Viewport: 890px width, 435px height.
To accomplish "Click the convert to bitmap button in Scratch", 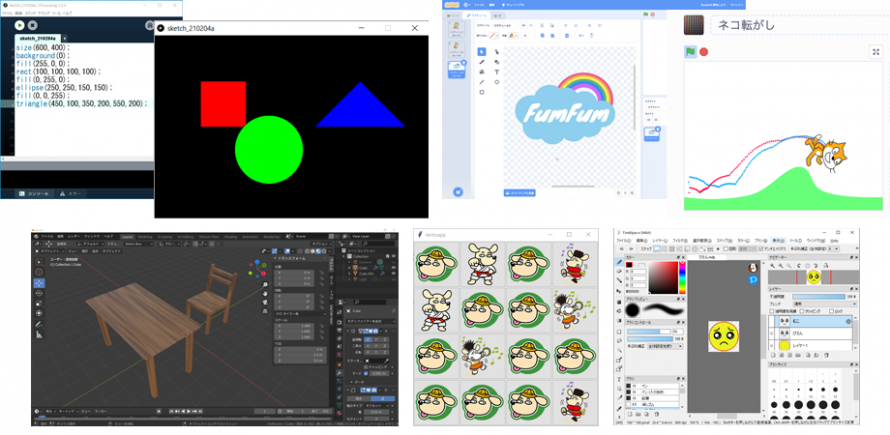I will 519,193.
